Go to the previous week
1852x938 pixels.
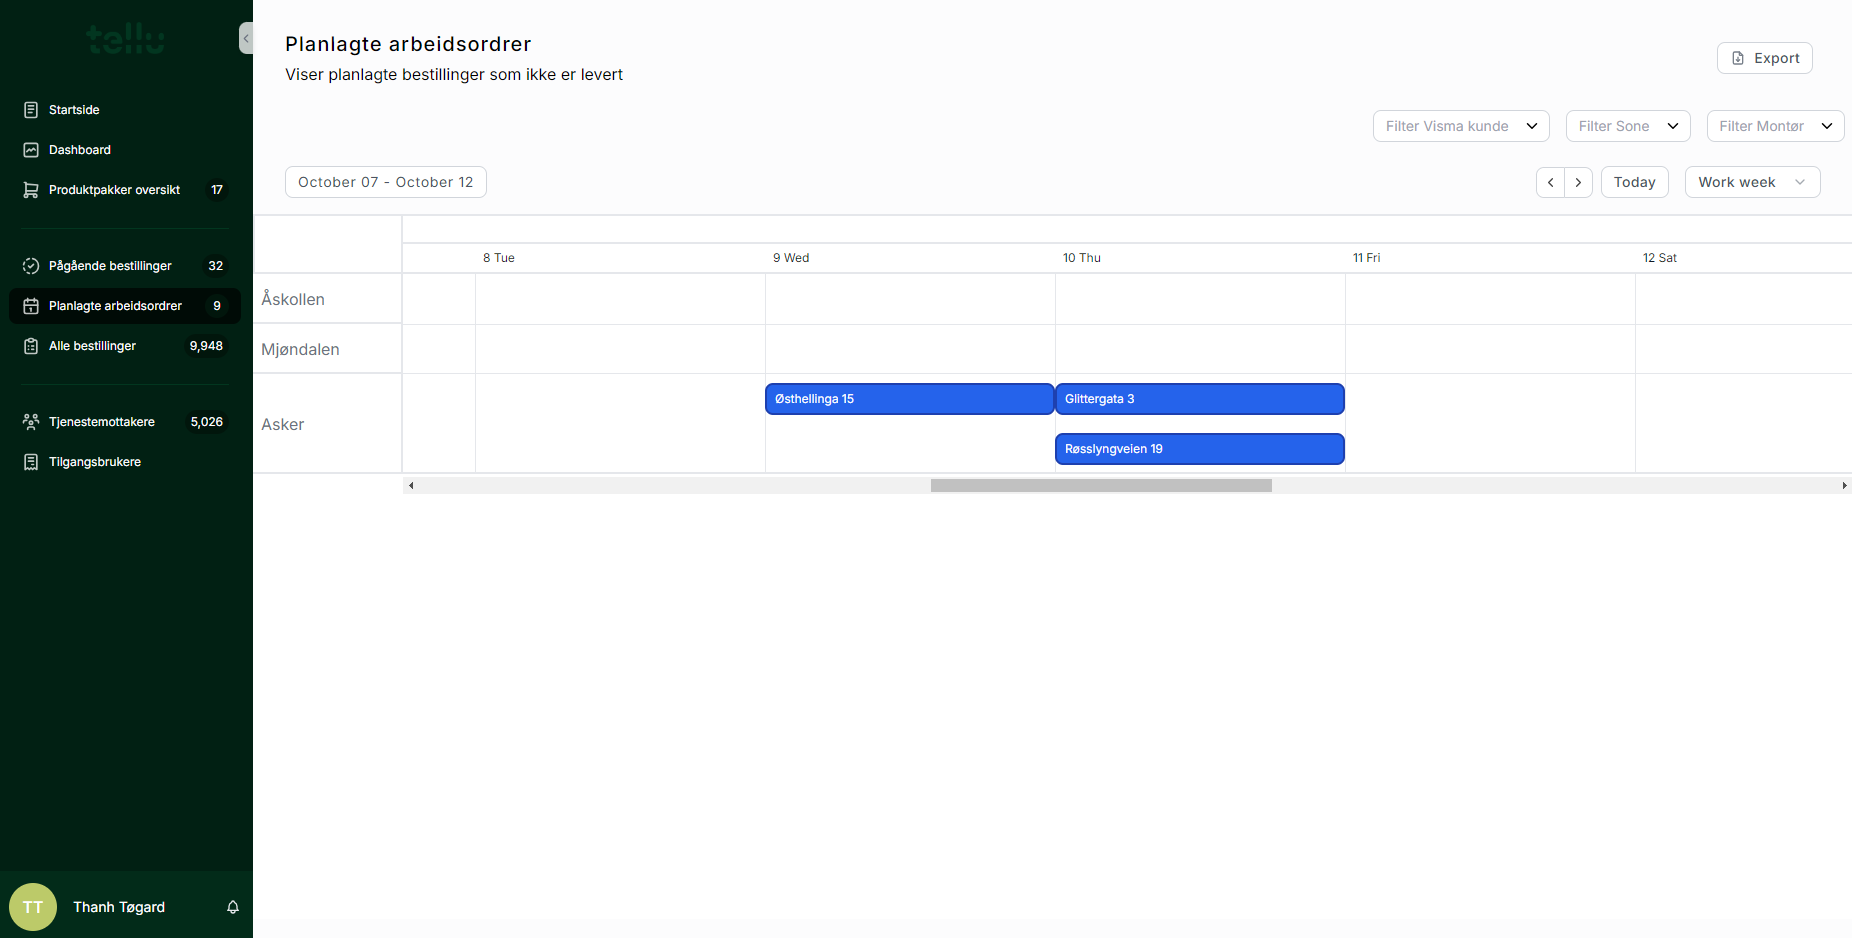point(1550,182)
